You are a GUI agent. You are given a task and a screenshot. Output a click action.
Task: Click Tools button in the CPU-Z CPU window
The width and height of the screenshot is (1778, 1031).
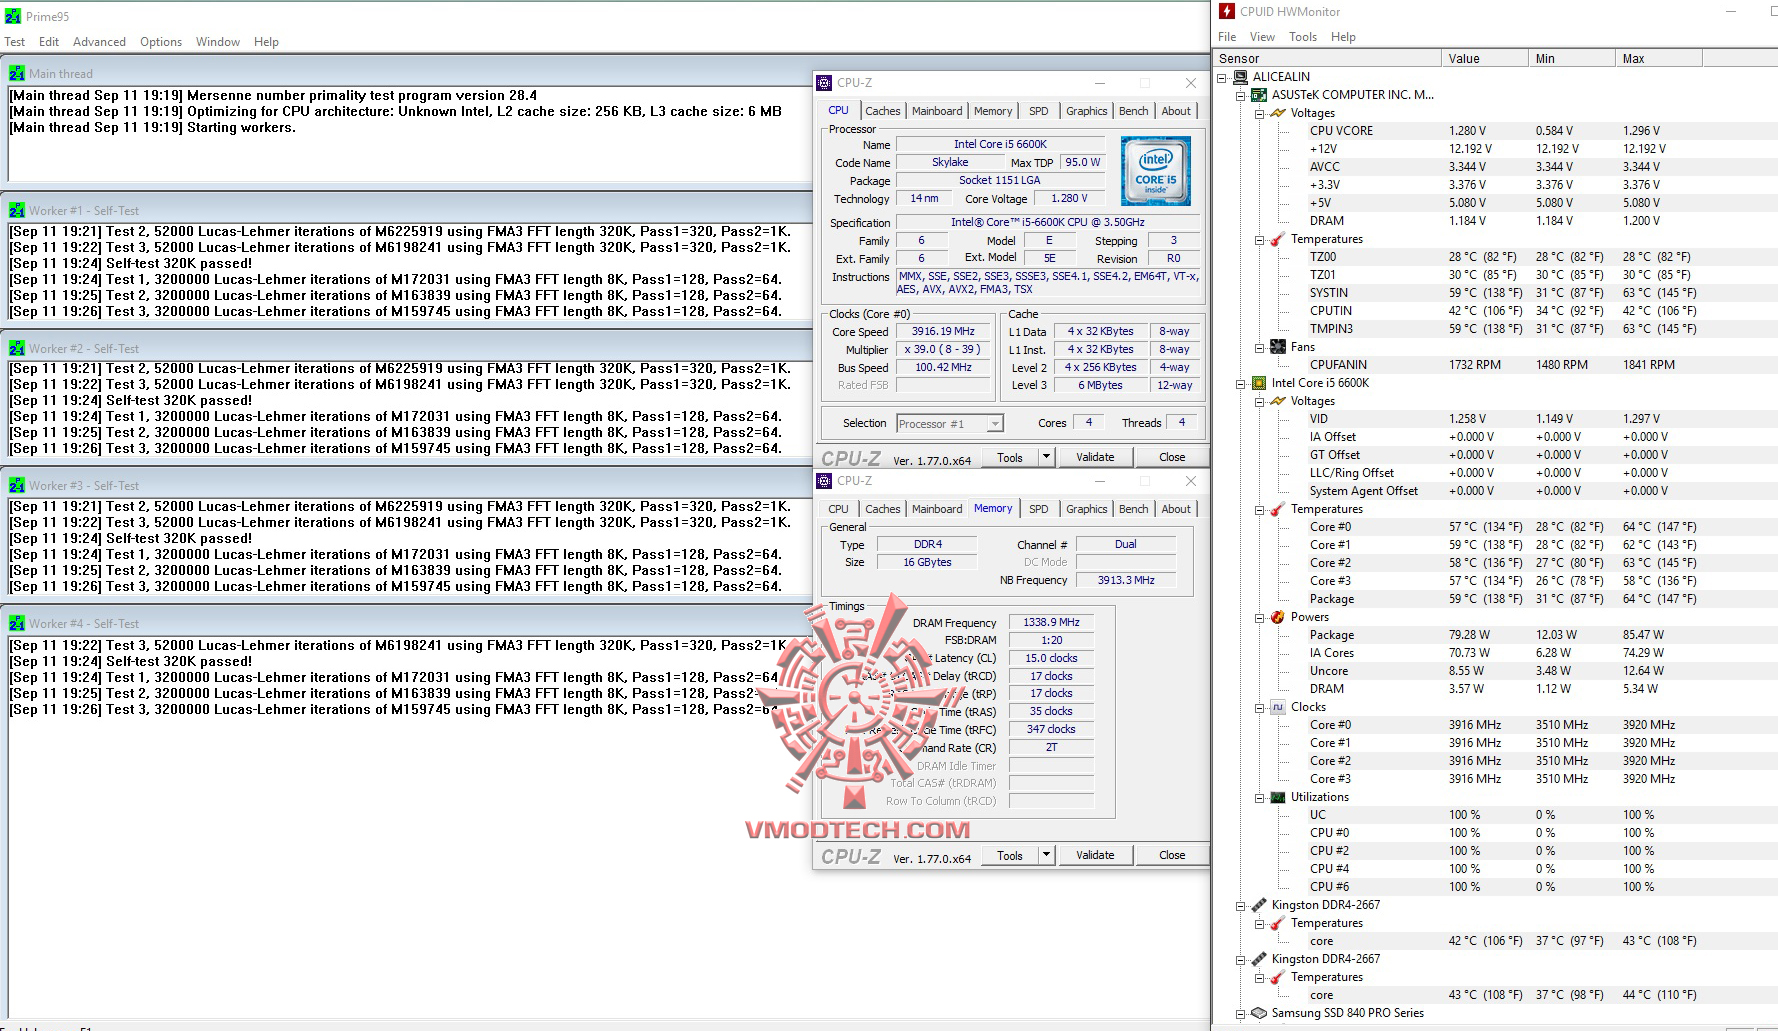click(1010, 457)
